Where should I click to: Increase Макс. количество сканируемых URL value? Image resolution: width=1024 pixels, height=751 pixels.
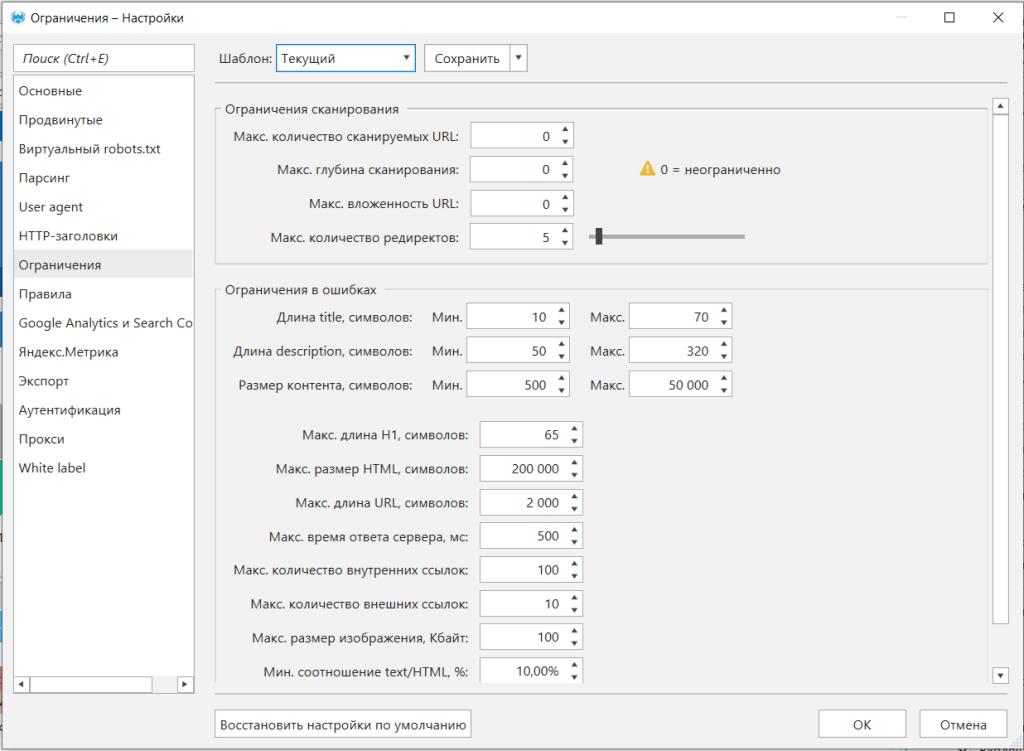tap(565, 130)
